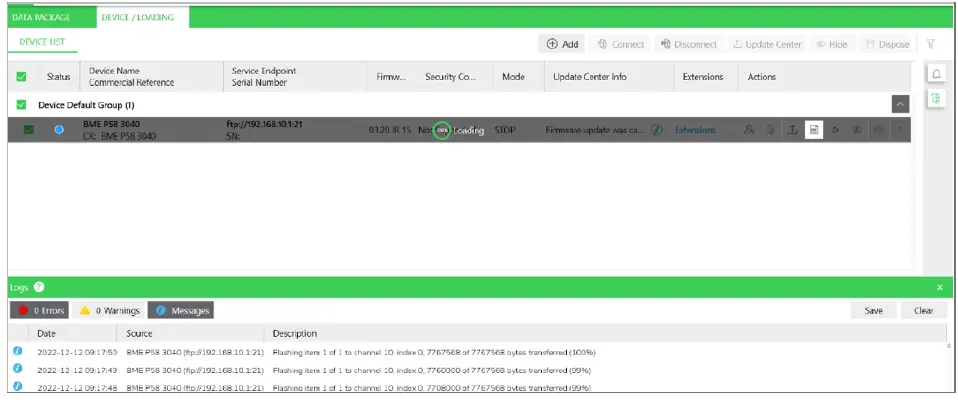Click the filter funnel icon in the toolbar

[x=930, y=44]
